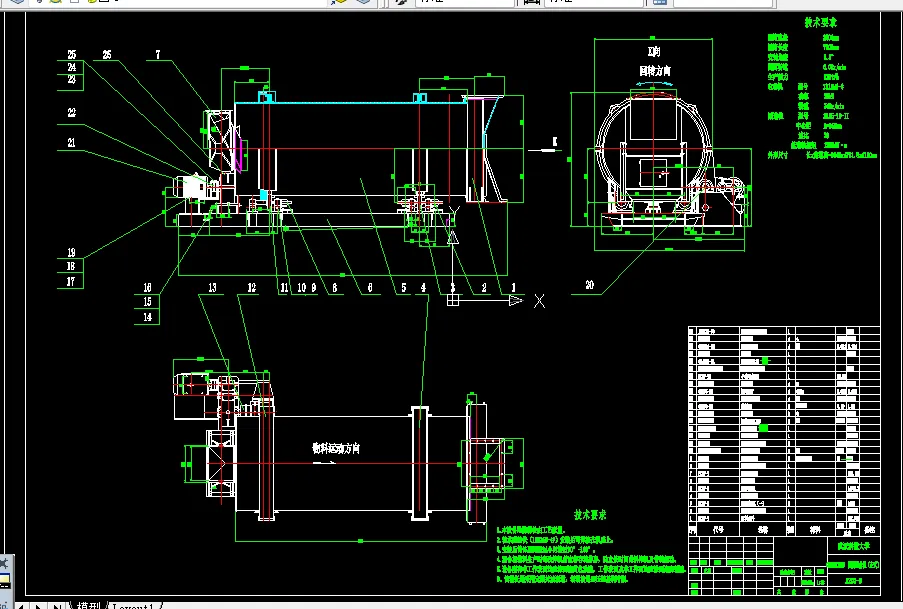This screenshot has width=903, height=609.
Task: Select part callout number 16
Action: [x=147, y=287]
